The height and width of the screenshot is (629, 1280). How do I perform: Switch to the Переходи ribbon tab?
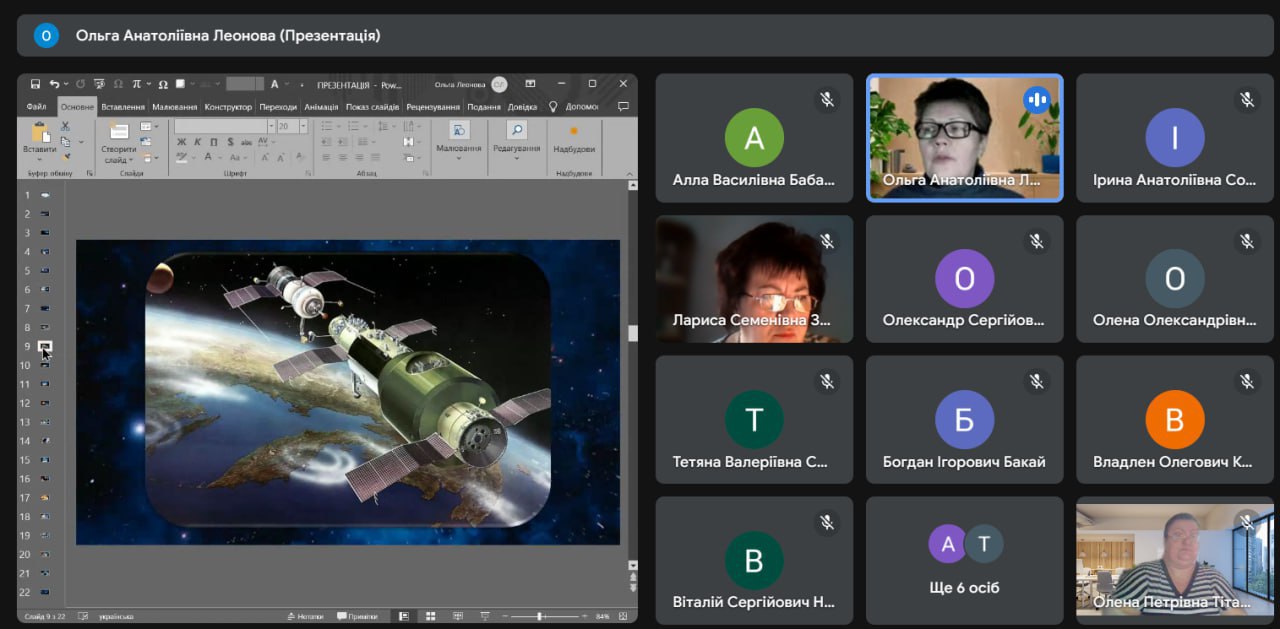(278, 107)
